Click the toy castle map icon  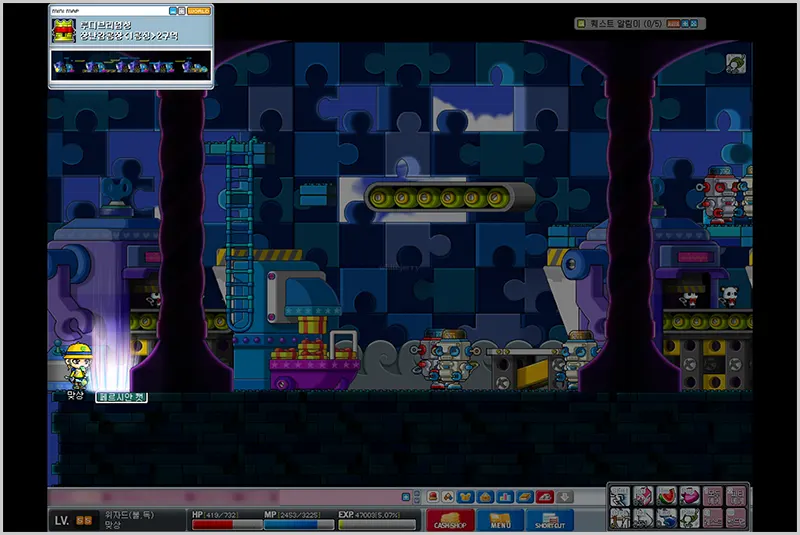(x=64, y=31)
